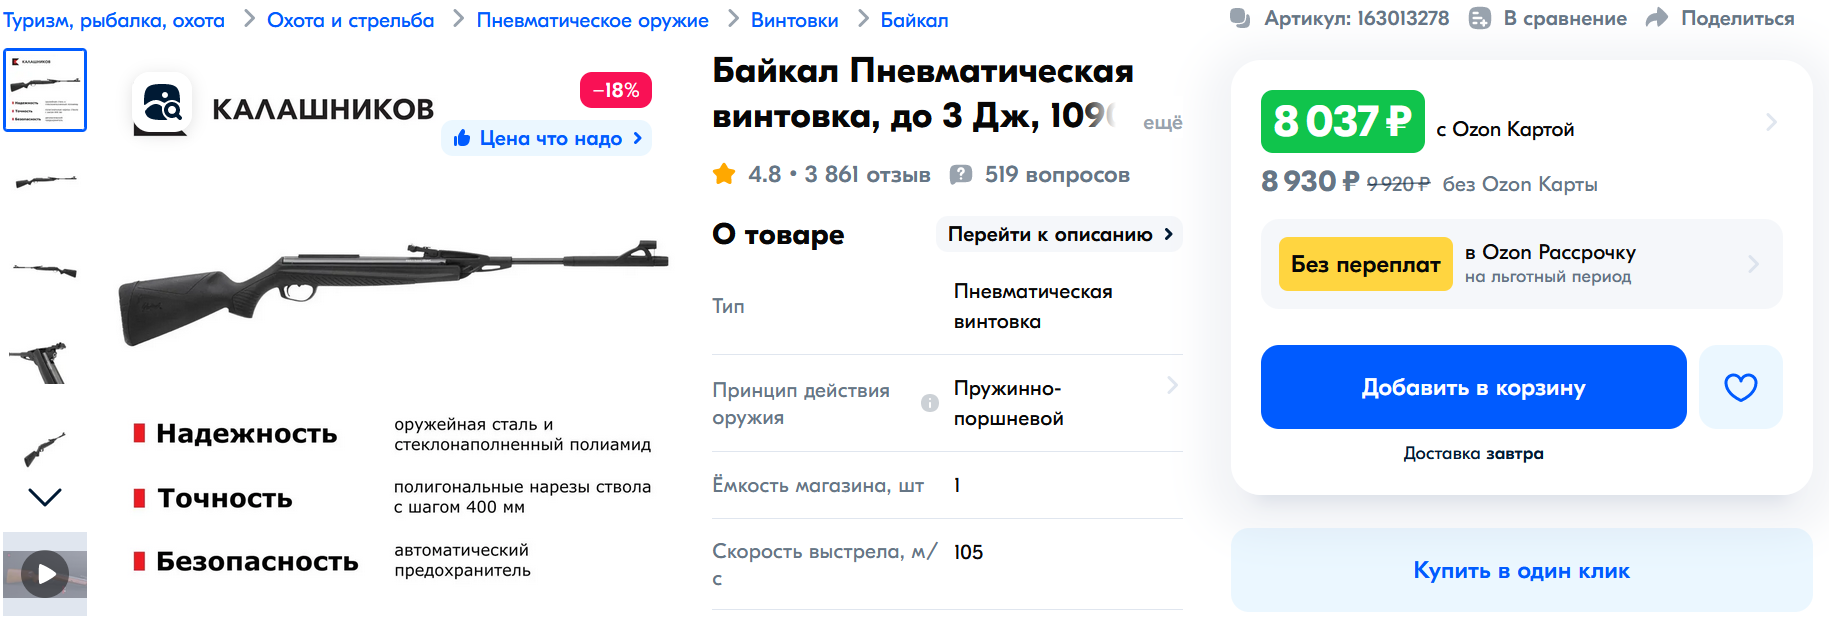The width and height of the screenshot is (1829, 627).
Task: Click Купить в один клик button
Action: (1521, 570)
